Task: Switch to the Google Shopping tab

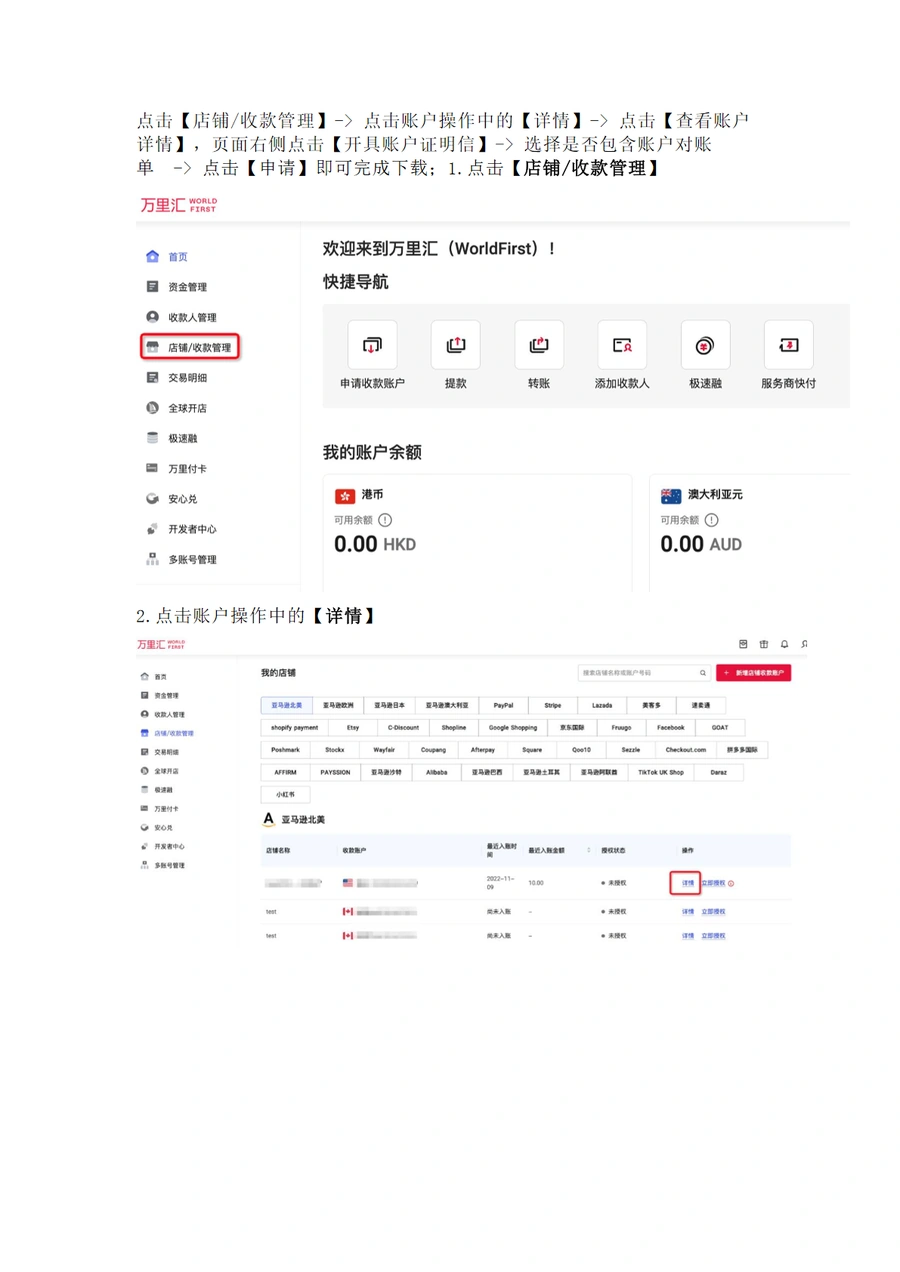Action: pos(513,728)
